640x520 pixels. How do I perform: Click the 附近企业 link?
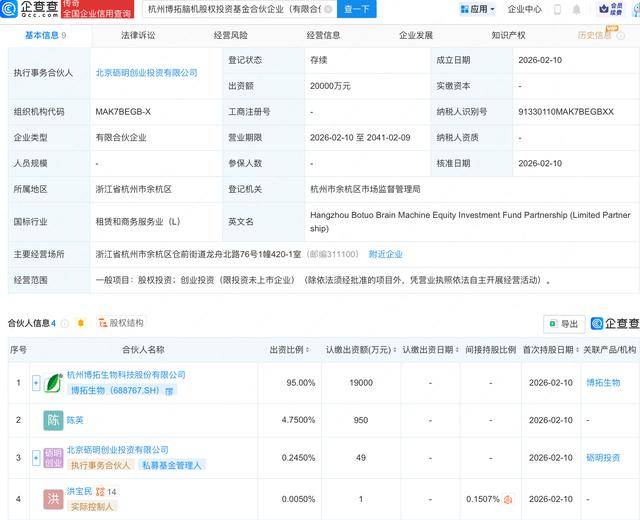[x=386, y=254]
